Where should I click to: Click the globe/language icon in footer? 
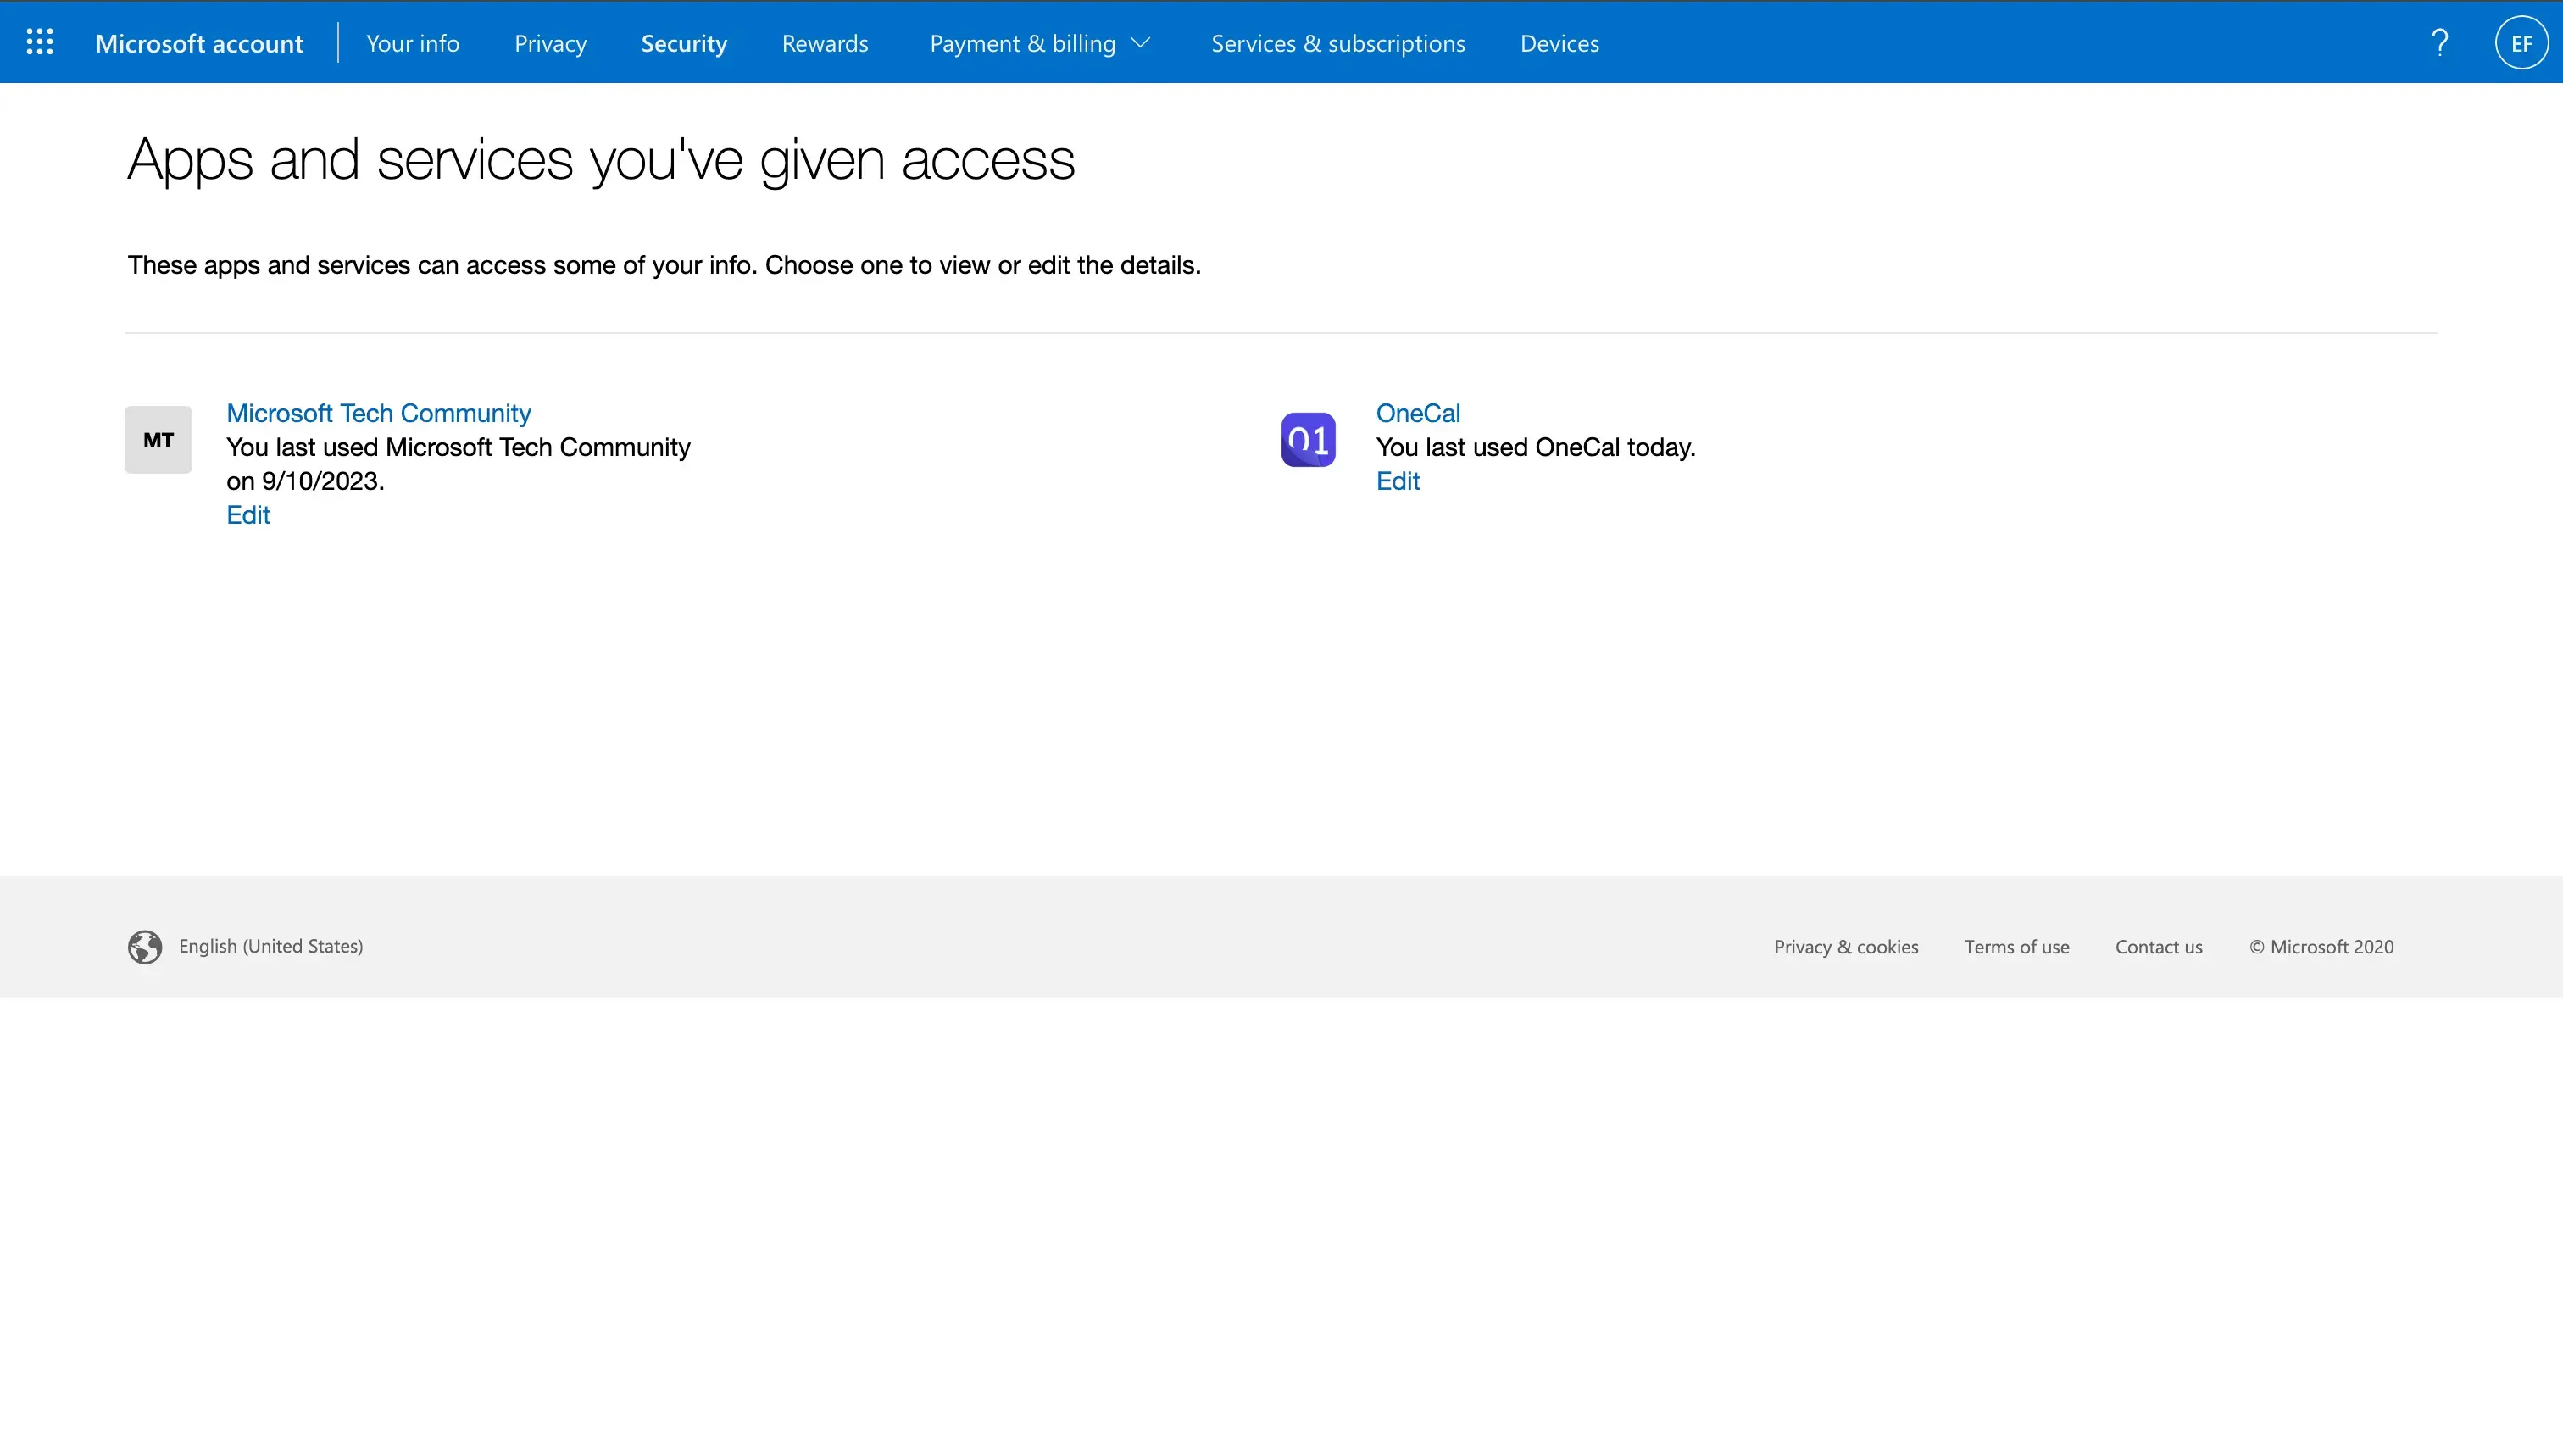click(144, 946)
